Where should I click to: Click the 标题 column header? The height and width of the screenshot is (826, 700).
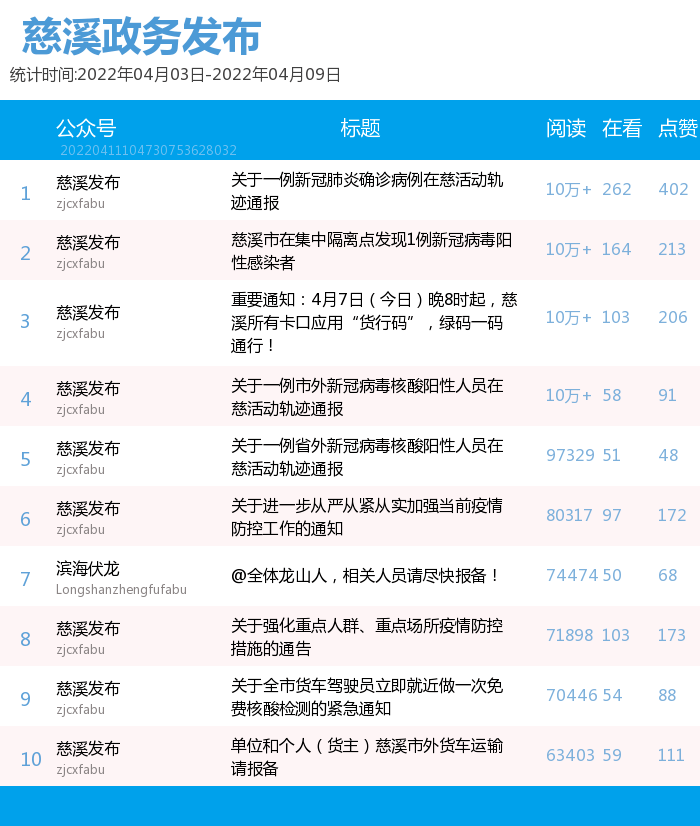(x=360, y=128)
